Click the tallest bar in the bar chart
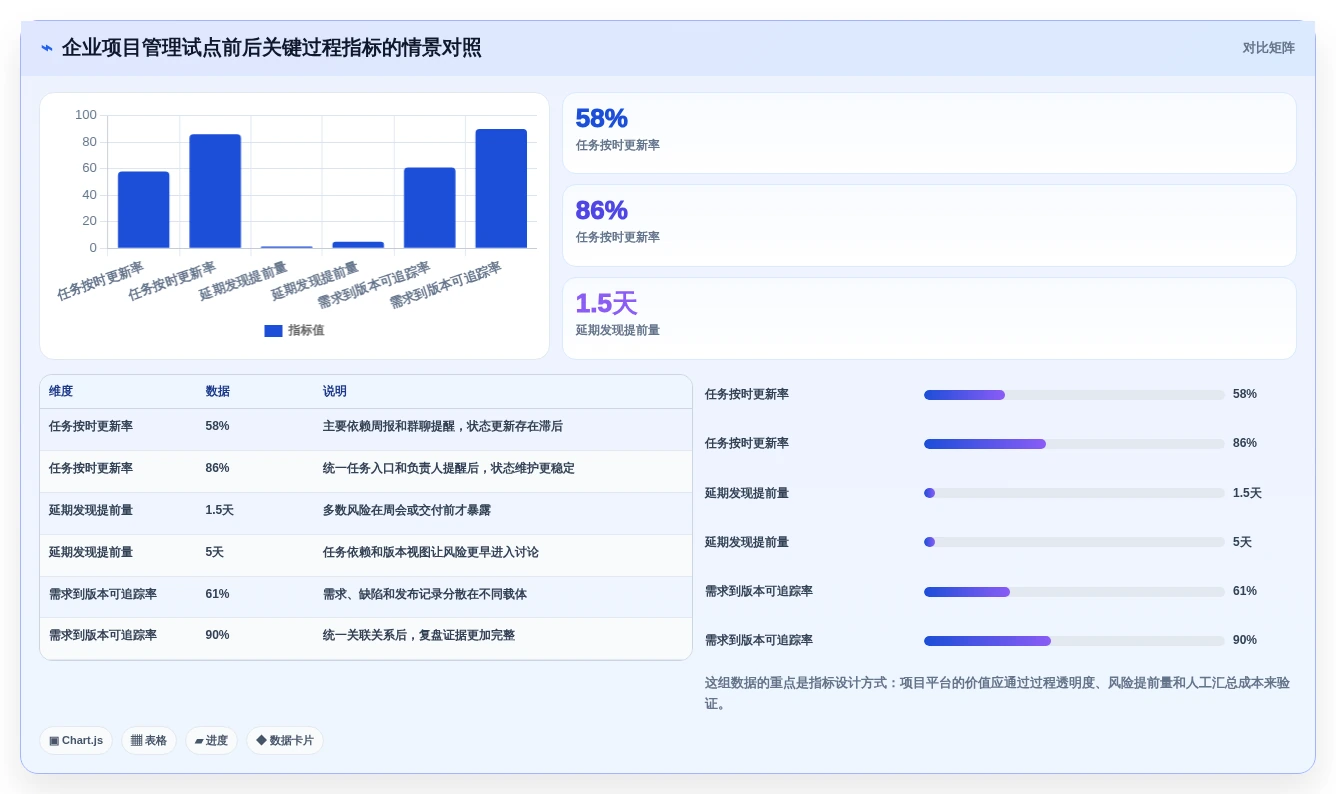1336x794 pixels. coord(501,188)
